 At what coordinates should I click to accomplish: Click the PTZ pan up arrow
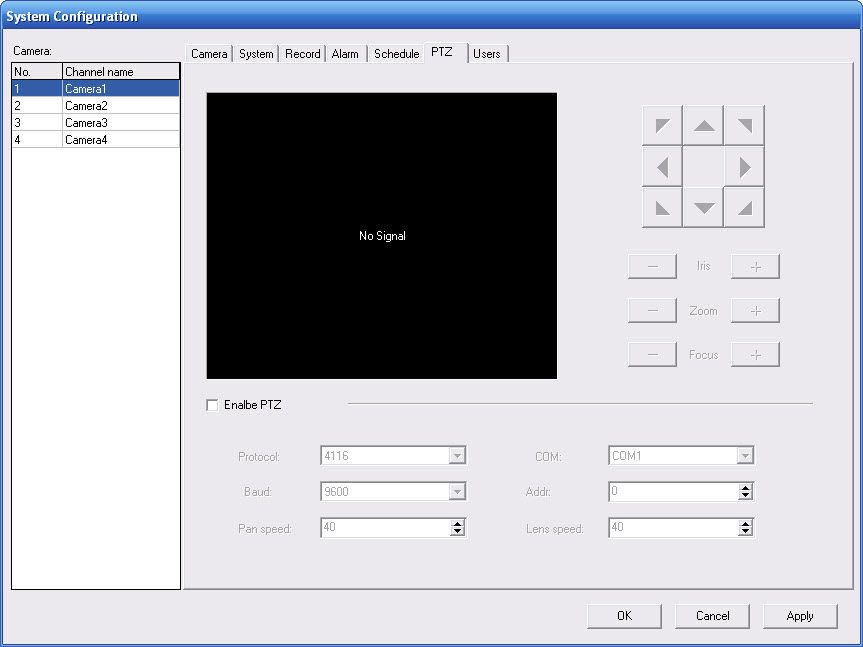704,126
